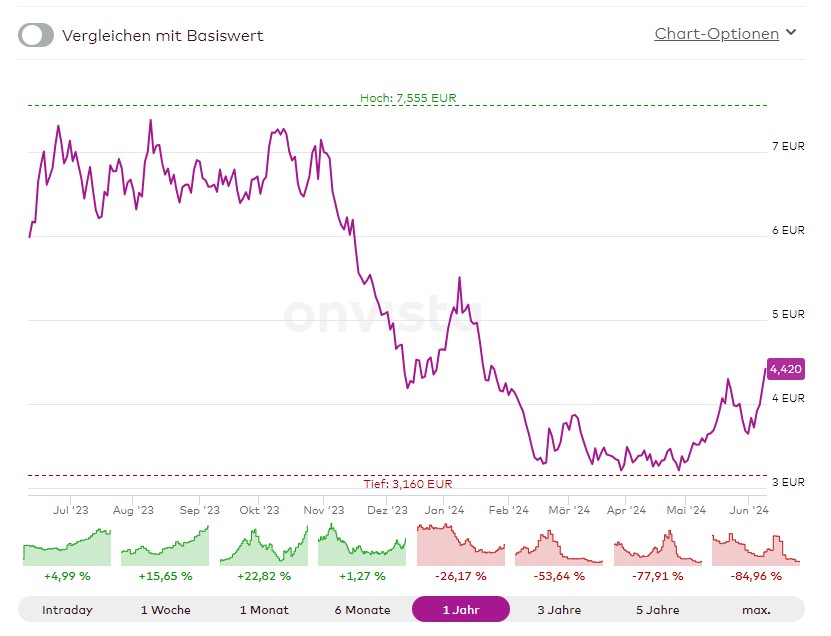Click the +15,65 % weekly mini chart
The image size is (831, 636).
165,547
